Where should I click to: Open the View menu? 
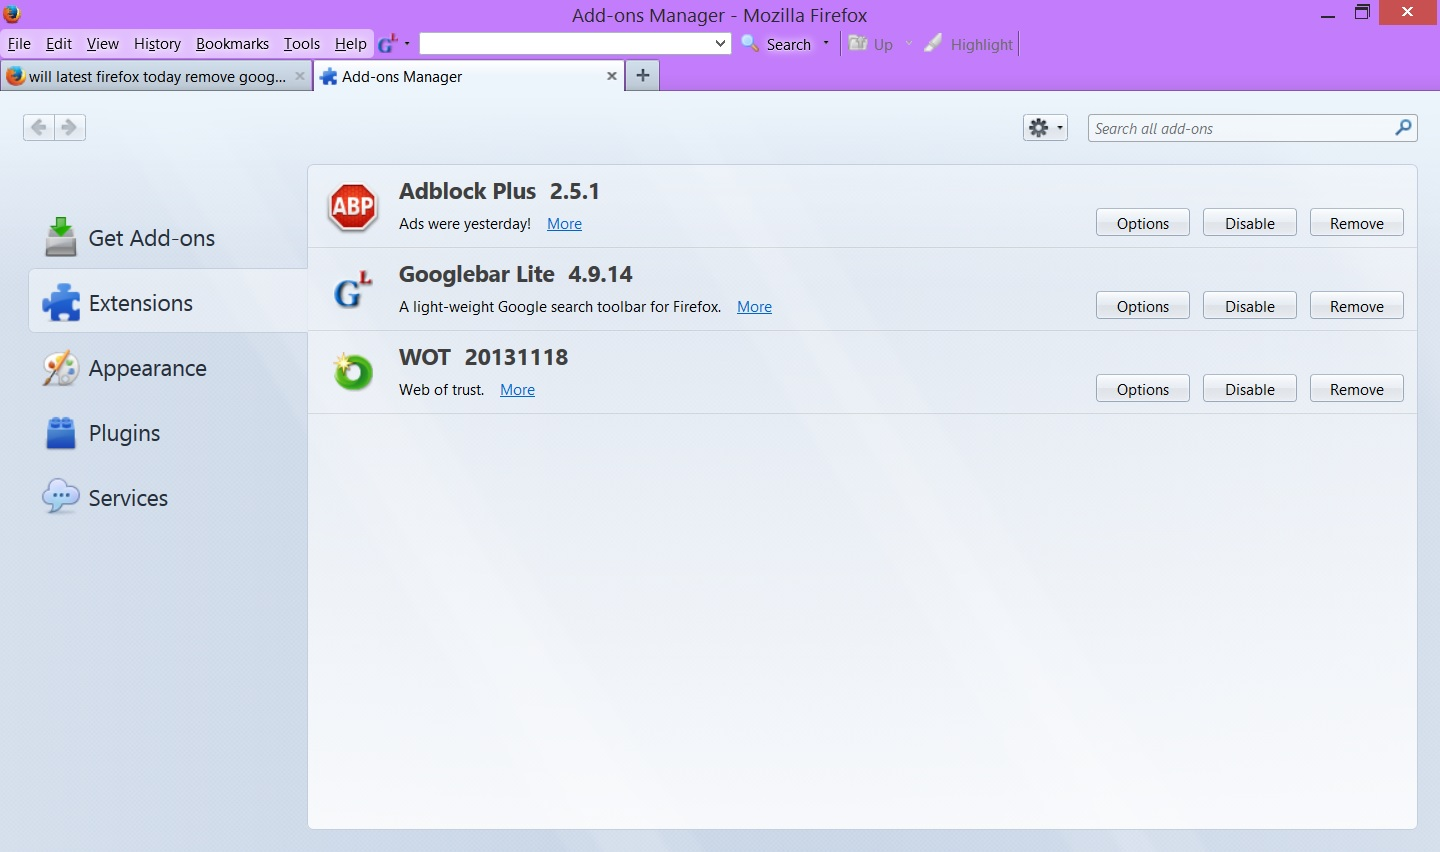(103, 44)
